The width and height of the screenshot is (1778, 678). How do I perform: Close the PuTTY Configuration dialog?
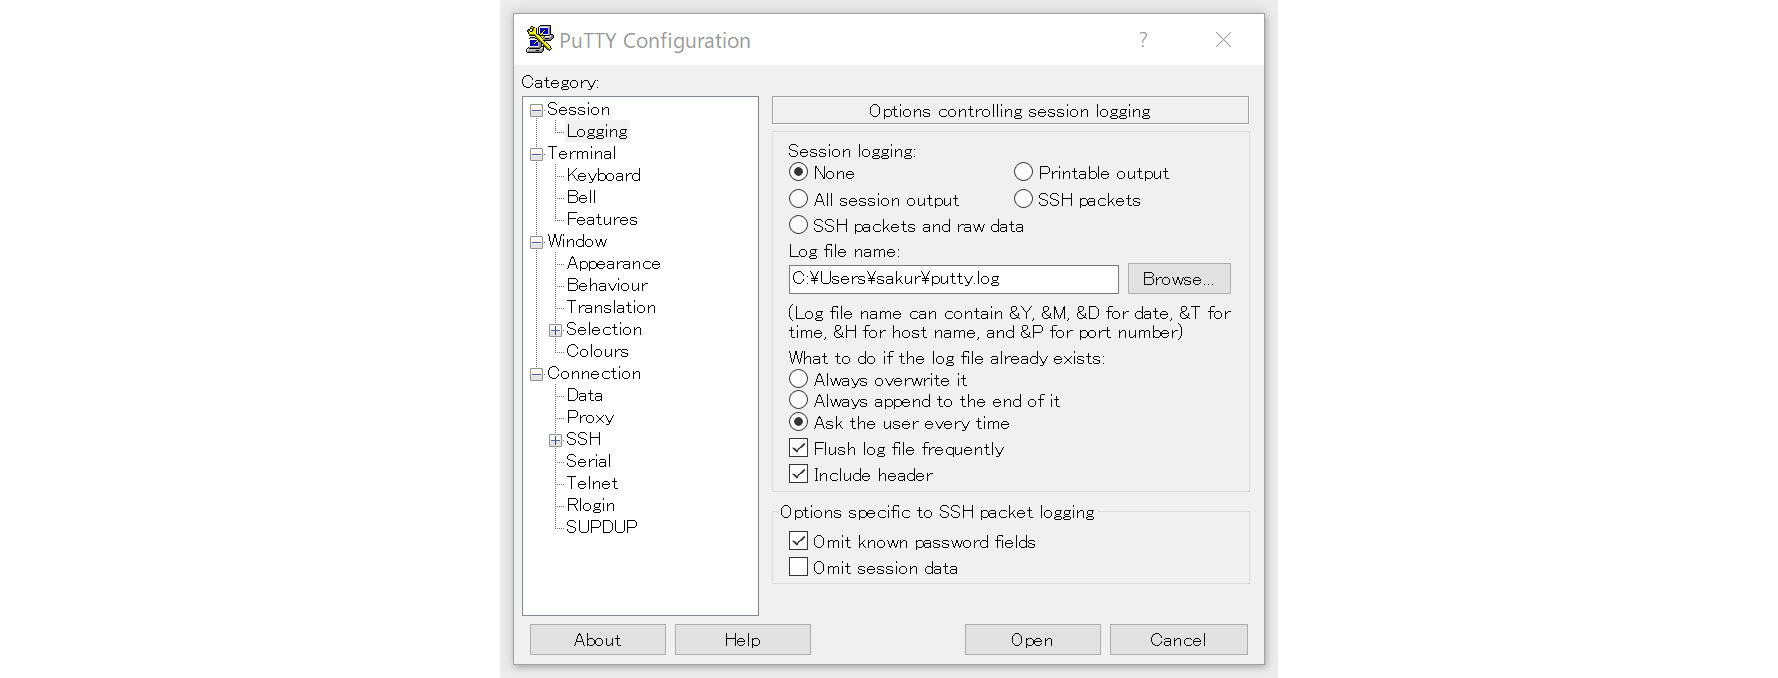click(x=1223, y=40)
